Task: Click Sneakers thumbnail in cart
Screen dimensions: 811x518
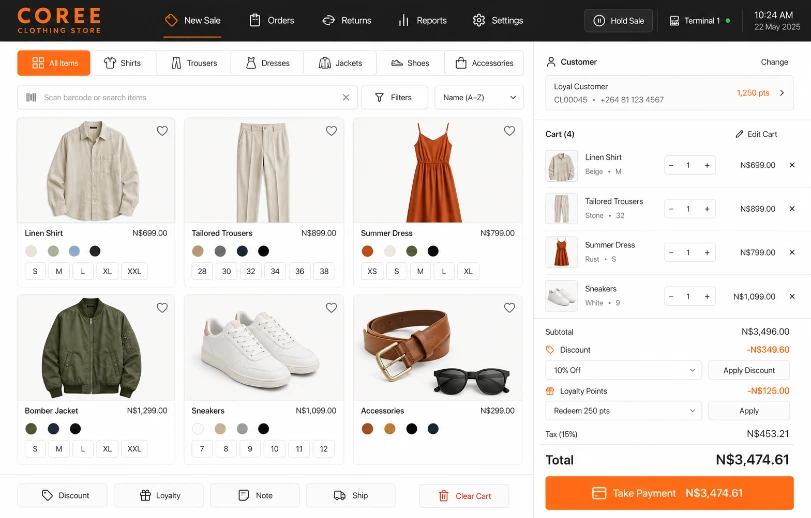Action: click(561, 296)
